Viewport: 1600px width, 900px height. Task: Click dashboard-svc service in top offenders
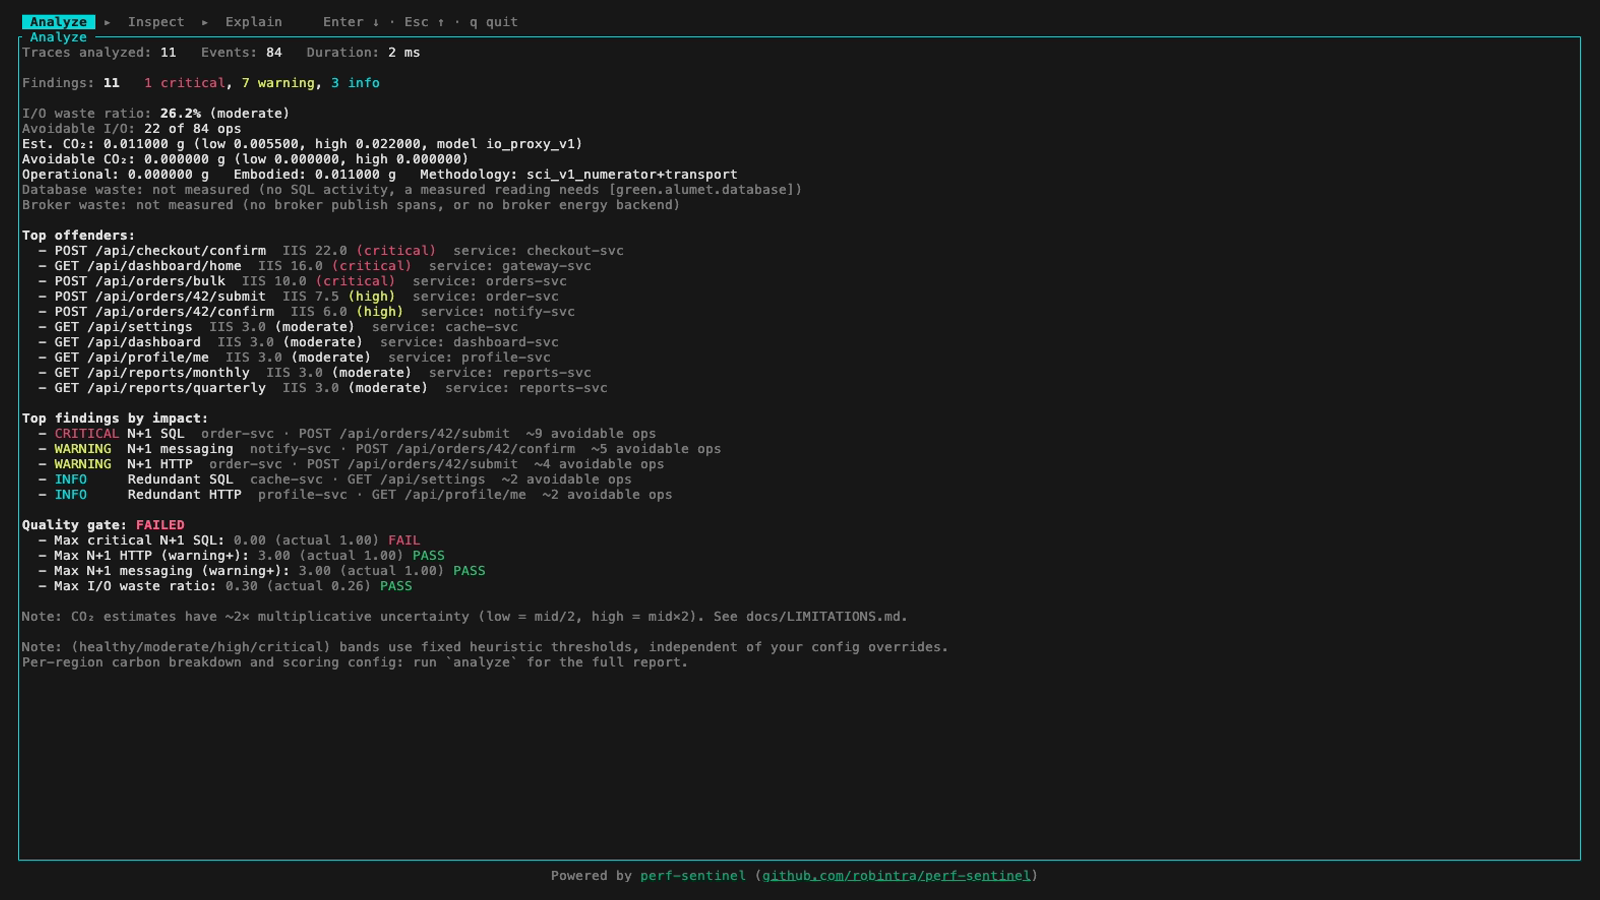pyautogui.click(x=506, y=342)
